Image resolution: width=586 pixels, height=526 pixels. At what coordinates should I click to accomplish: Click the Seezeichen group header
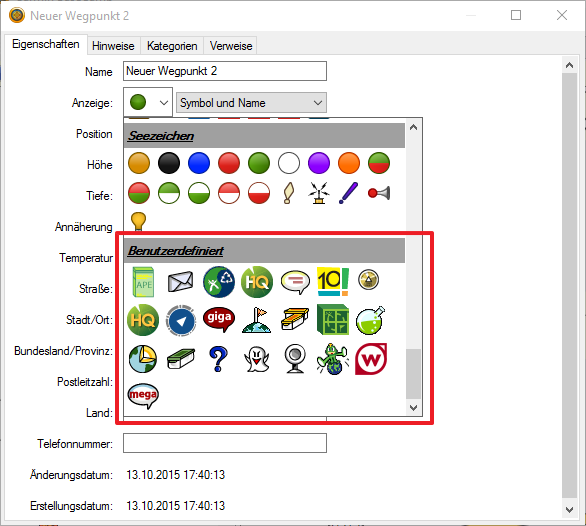(x=265, y=136)
